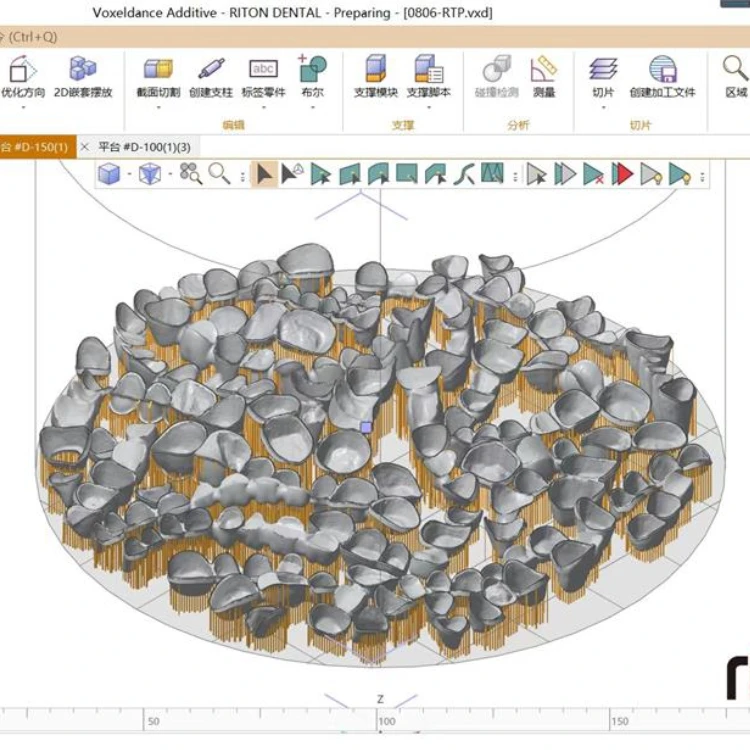750x750 pixels.
Task: Expand the 支撑脚本 dropdown arrow
Action: pos(429,107)
